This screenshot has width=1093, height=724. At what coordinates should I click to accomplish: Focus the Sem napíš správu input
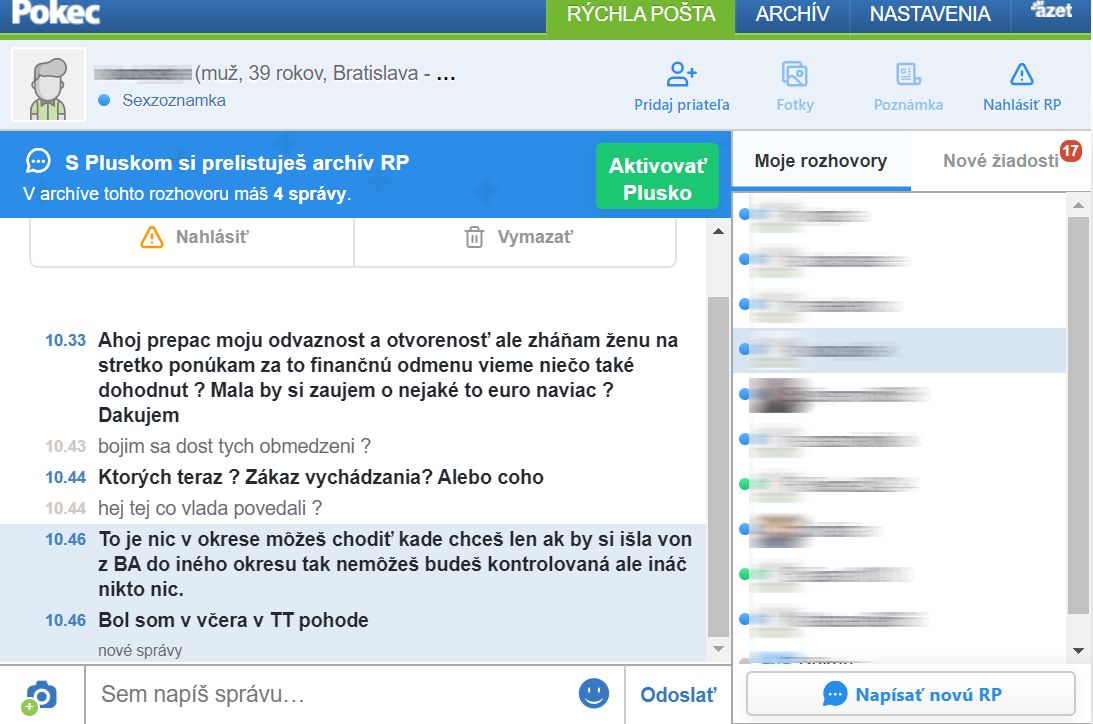point(329,695)
